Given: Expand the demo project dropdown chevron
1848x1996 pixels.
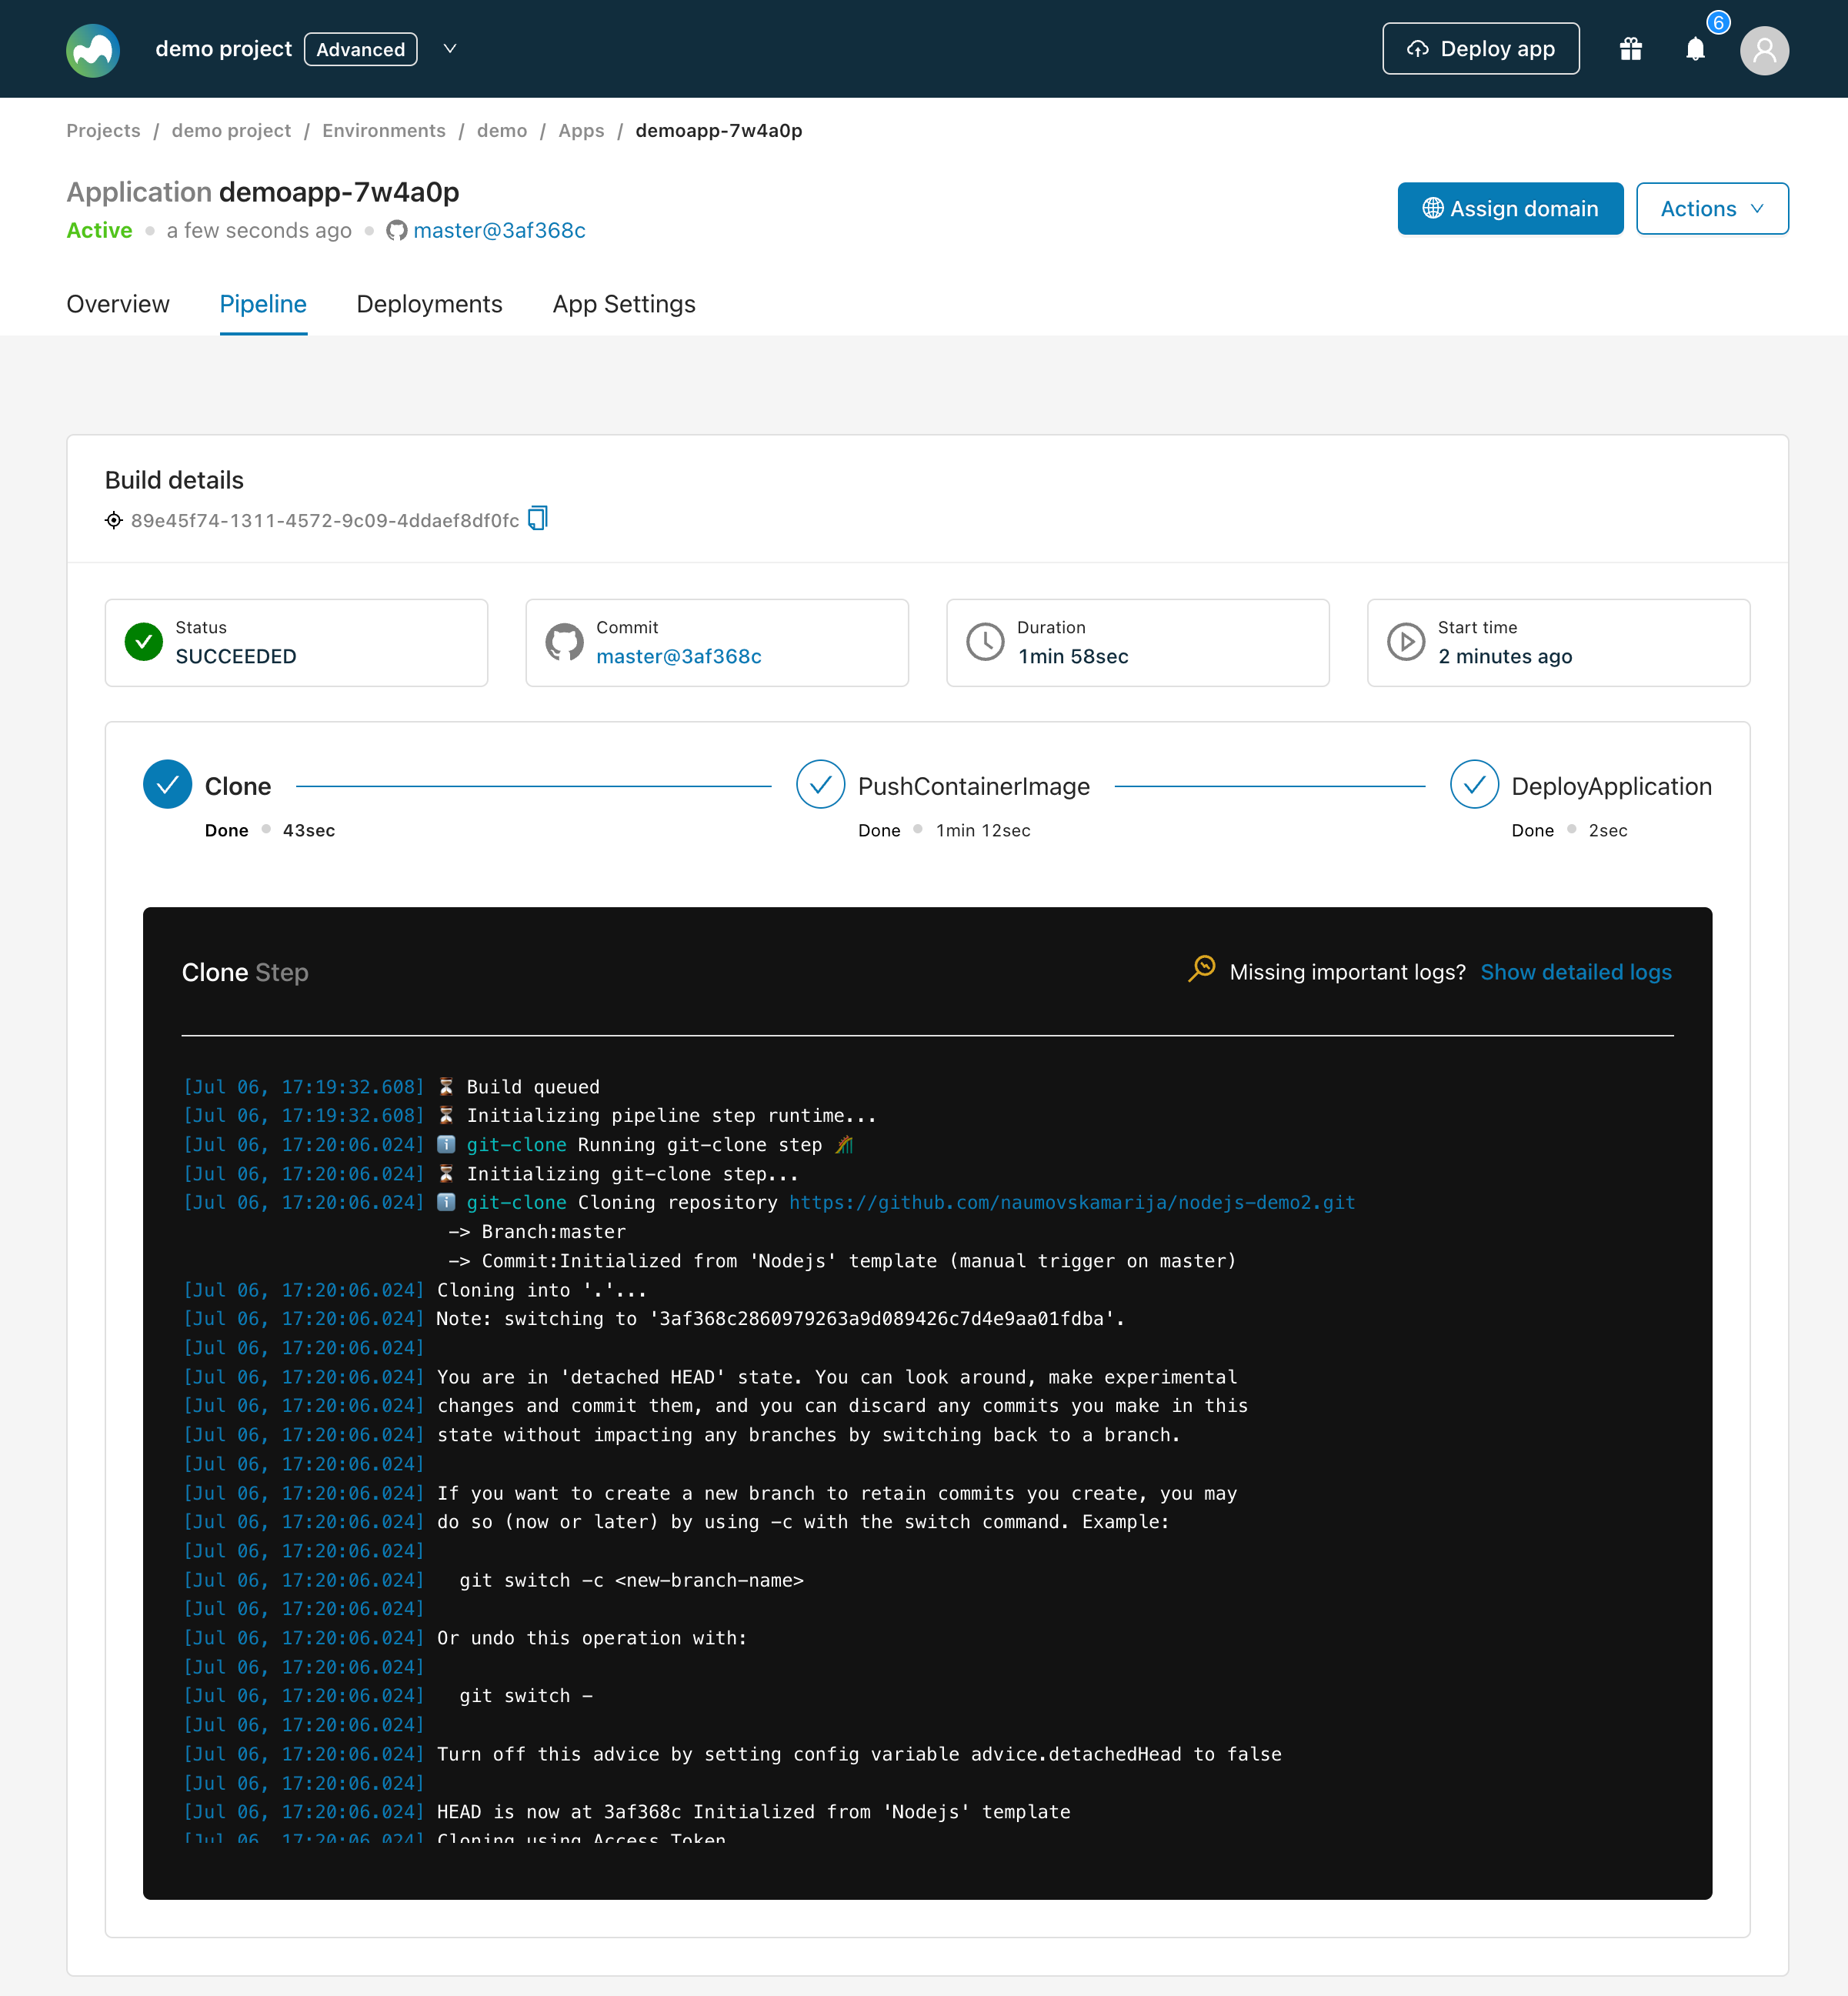Looking at the screenshot, I should (450, 49).
